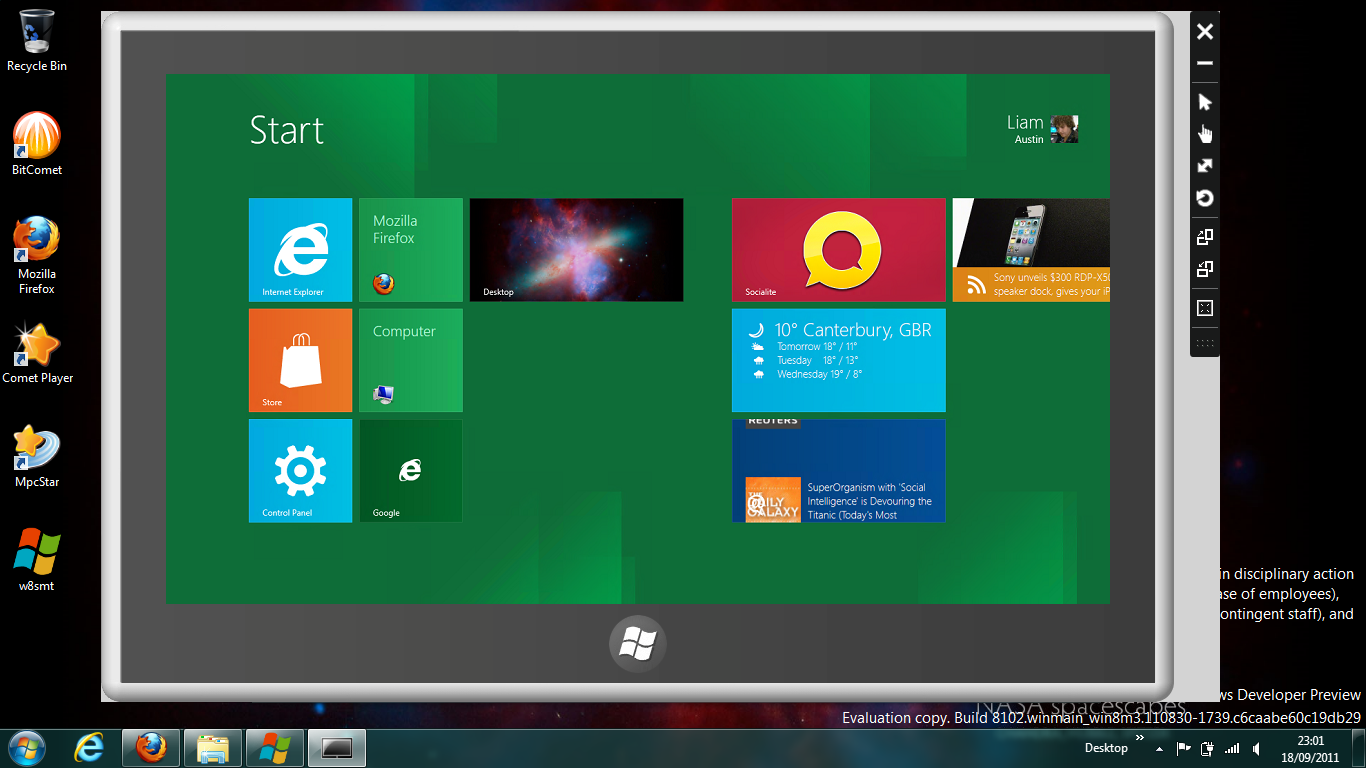Select the pinch-zoom diagonal arrows tool

[x=1204, y=165]
